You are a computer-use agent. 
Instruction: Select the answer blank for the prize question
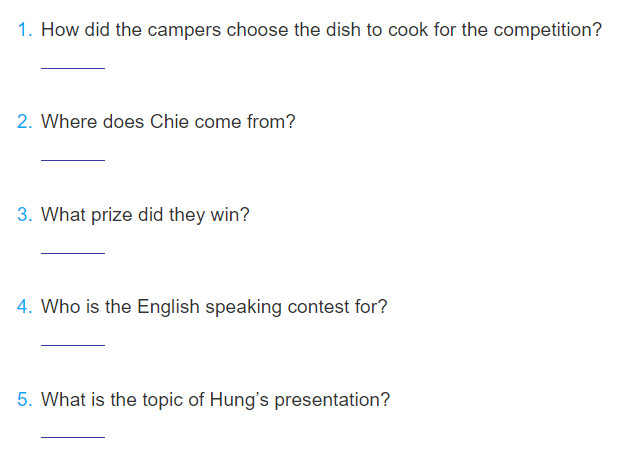(x=72, y=247)
